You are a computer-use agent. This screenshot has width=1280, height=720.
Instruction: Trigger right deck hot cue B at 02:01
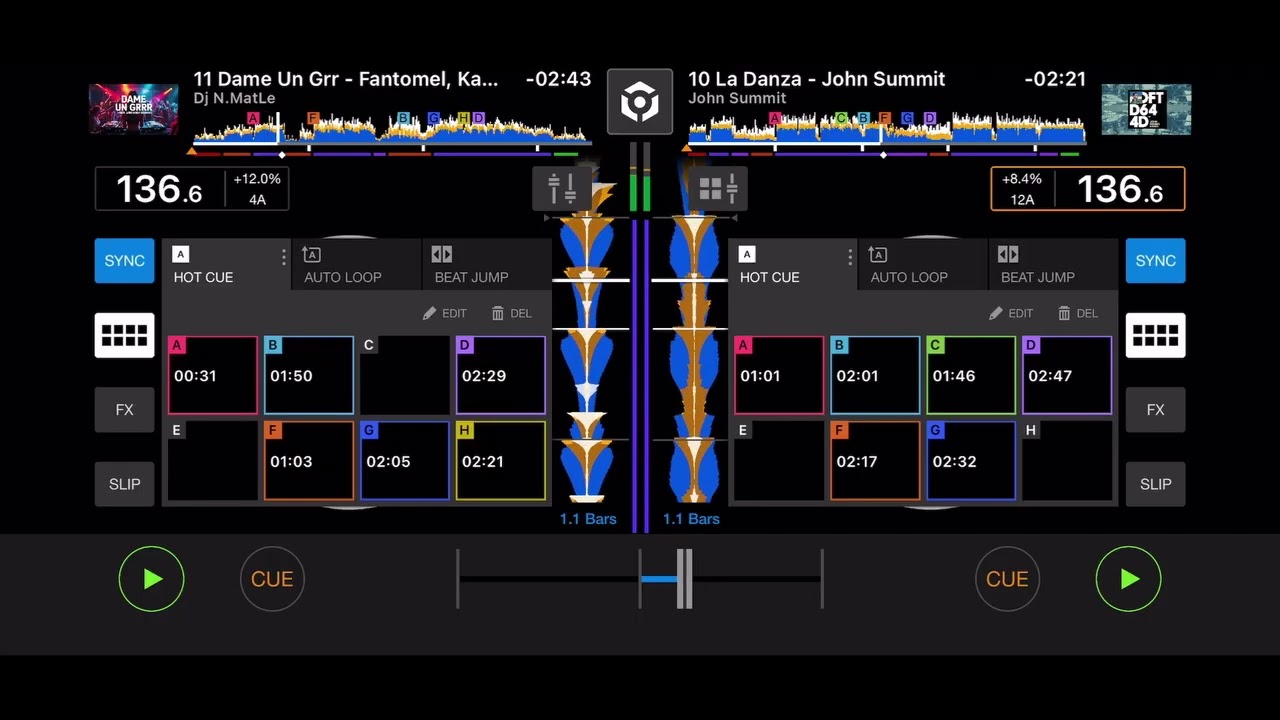click(875, 375)
